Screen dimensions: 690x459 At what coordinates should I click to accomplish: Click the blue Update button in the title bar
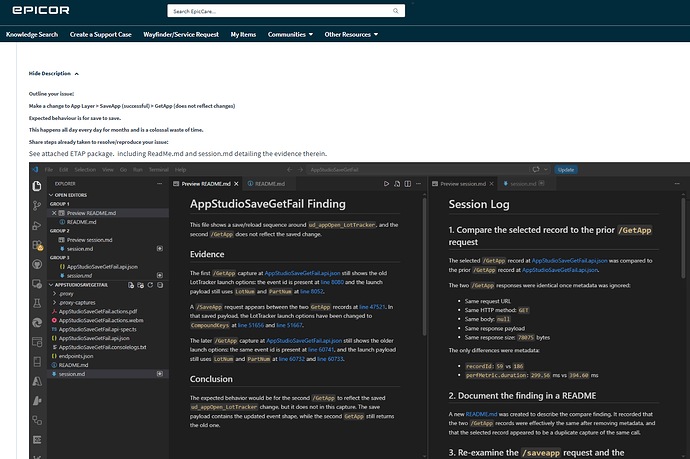coord(566,170)
